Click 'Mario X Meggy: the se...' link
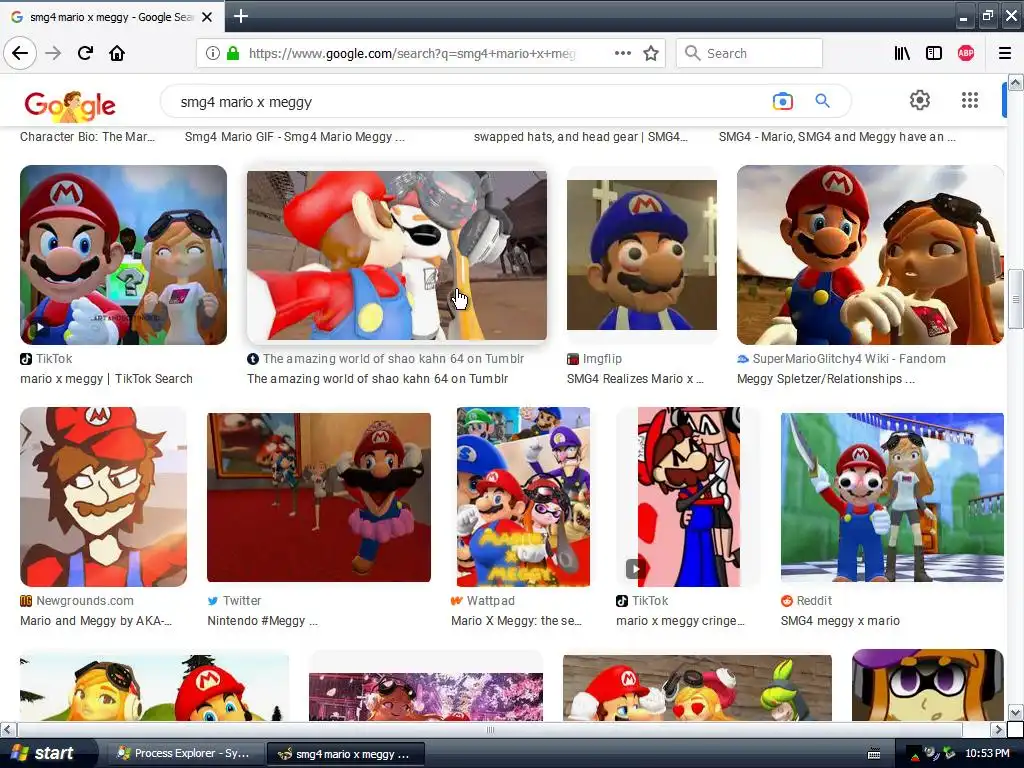 [x=516, y=620]
